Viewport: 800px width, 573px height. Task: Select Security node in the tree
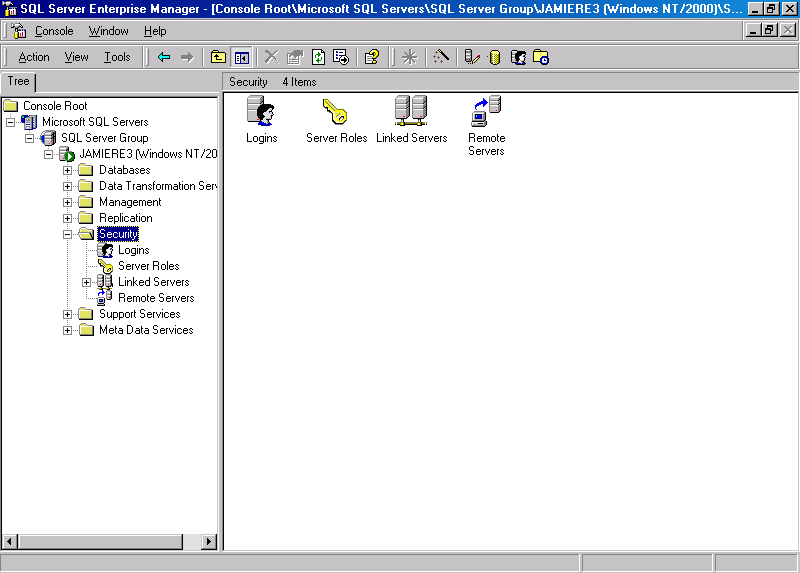(x=118, y=234)
